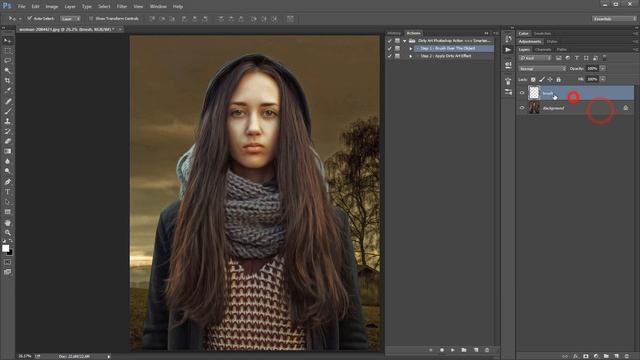Delete the layer with the Layers panel trash icon
This screenshot has height=360, width=640.
[627, 356]
